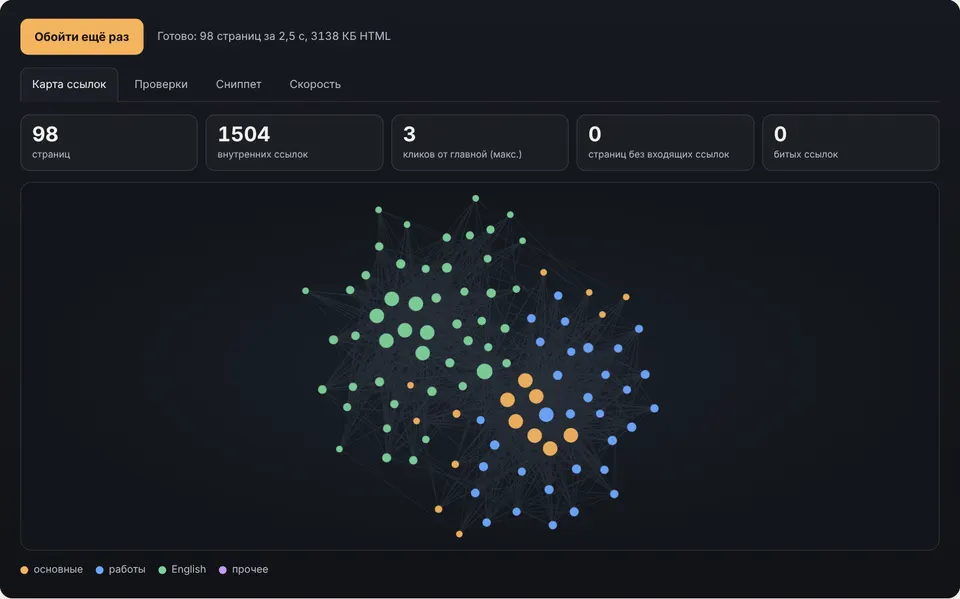Select the "страниц без входящих ссылок" stat
960x599 pixels.
click(666, 143)
